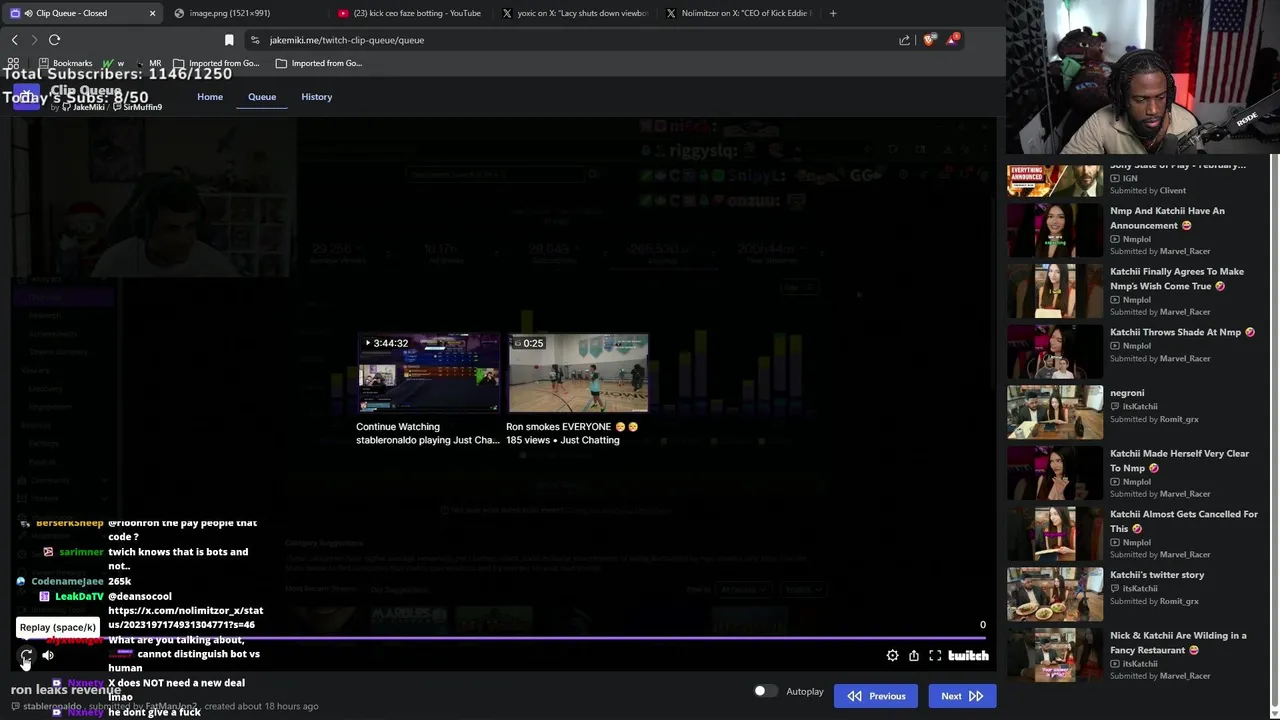Screen dimensions: 1280x720
Task: Close the Clip Queue browser tab
Action: click(152, 13)
